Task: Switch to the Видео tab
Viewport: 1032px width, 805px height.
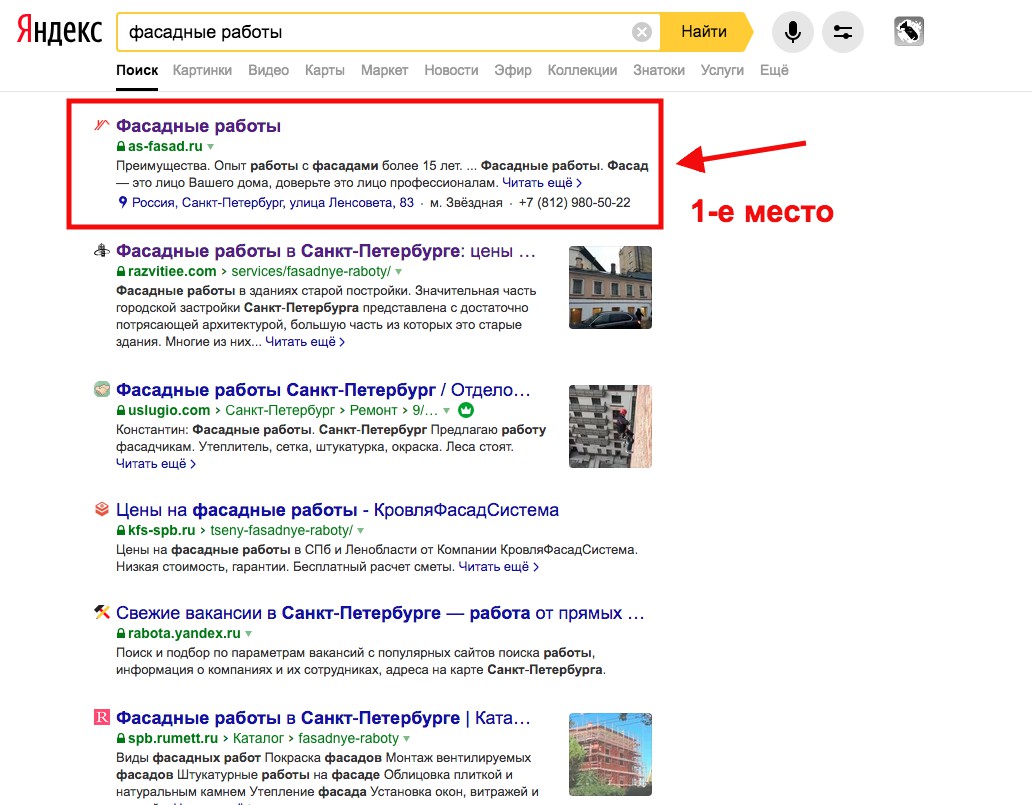Action: (x=269, y=70)
